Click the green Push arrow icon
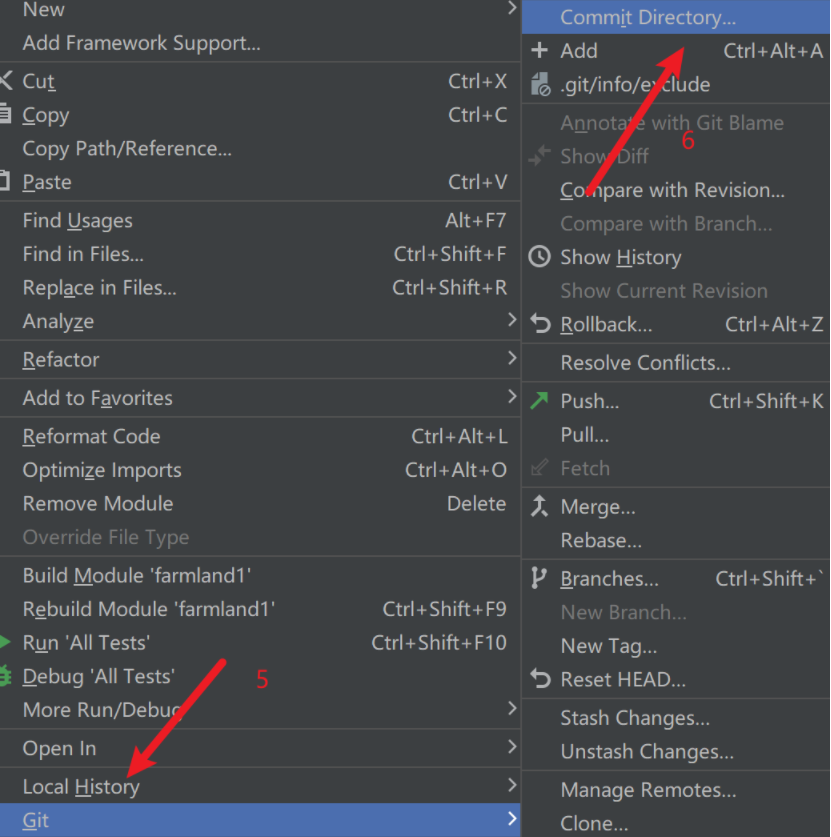This screenshot has height=837, width=831. coord(540,401)
